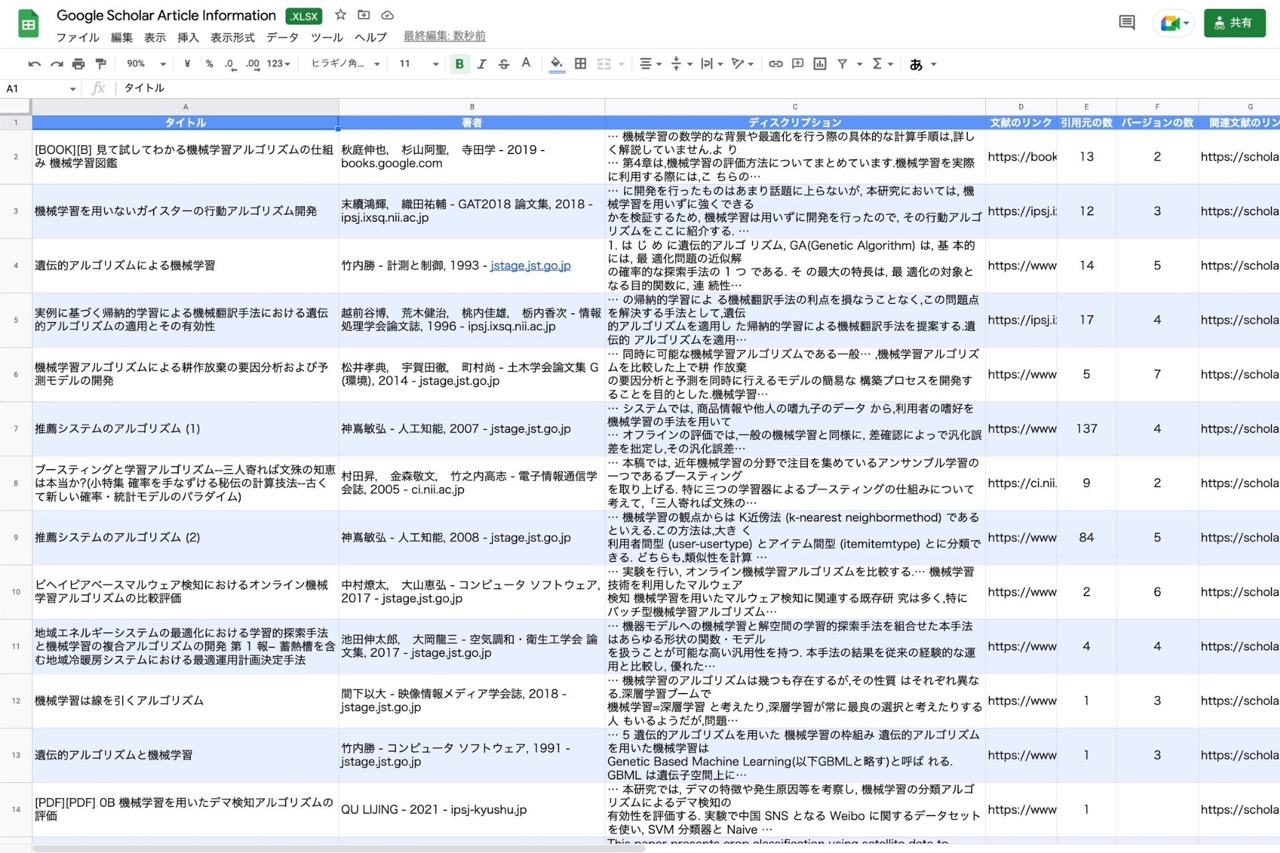
Task: Select author cell QU LIJING - 2021
Action: (x=472, y=810)
